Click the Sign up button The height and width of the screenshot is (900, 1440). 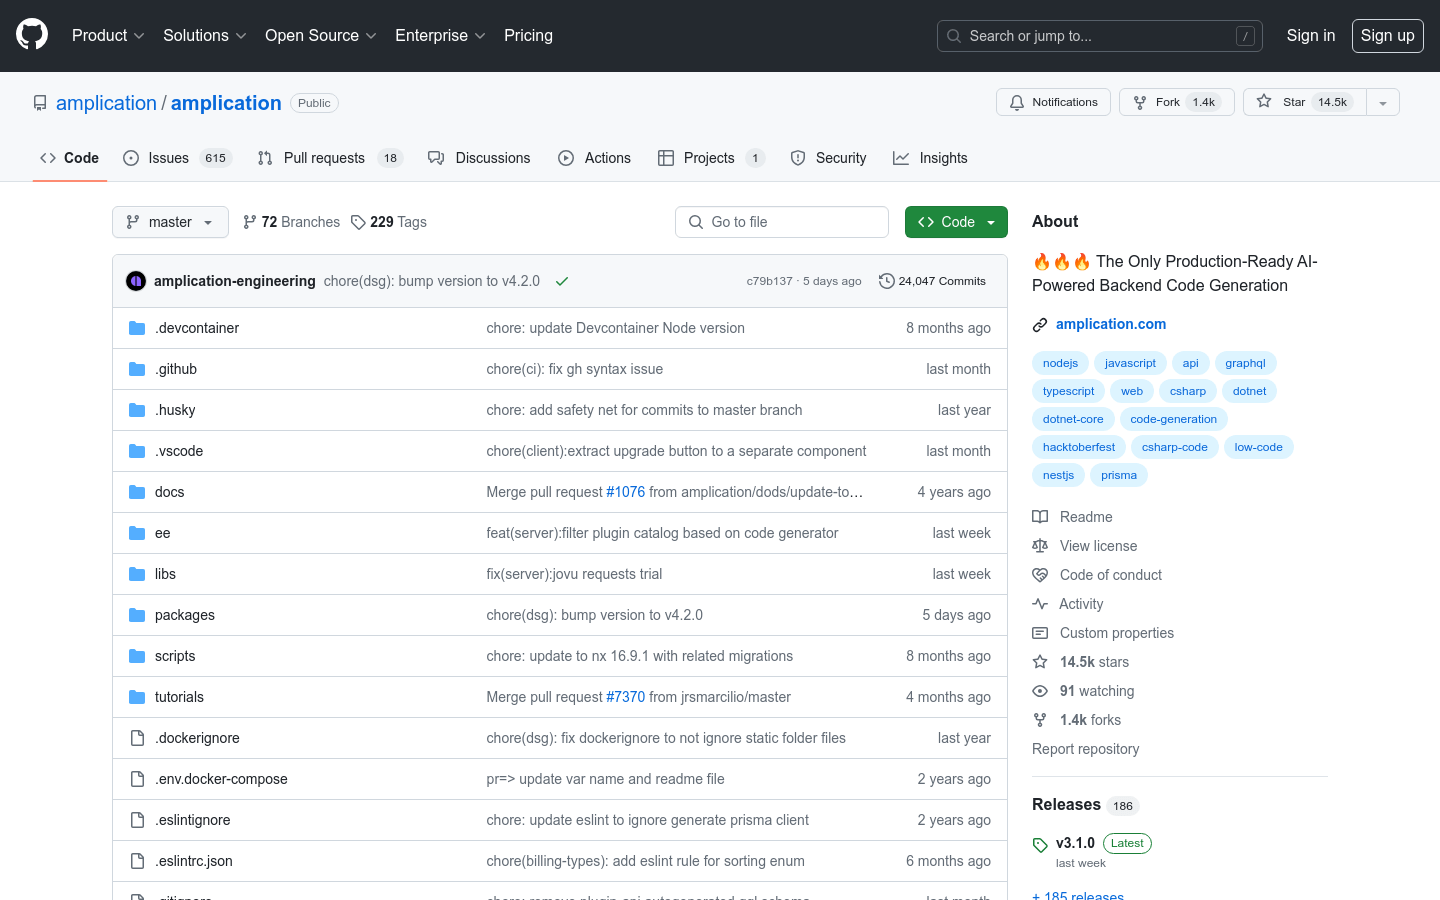coord(1387,35)
